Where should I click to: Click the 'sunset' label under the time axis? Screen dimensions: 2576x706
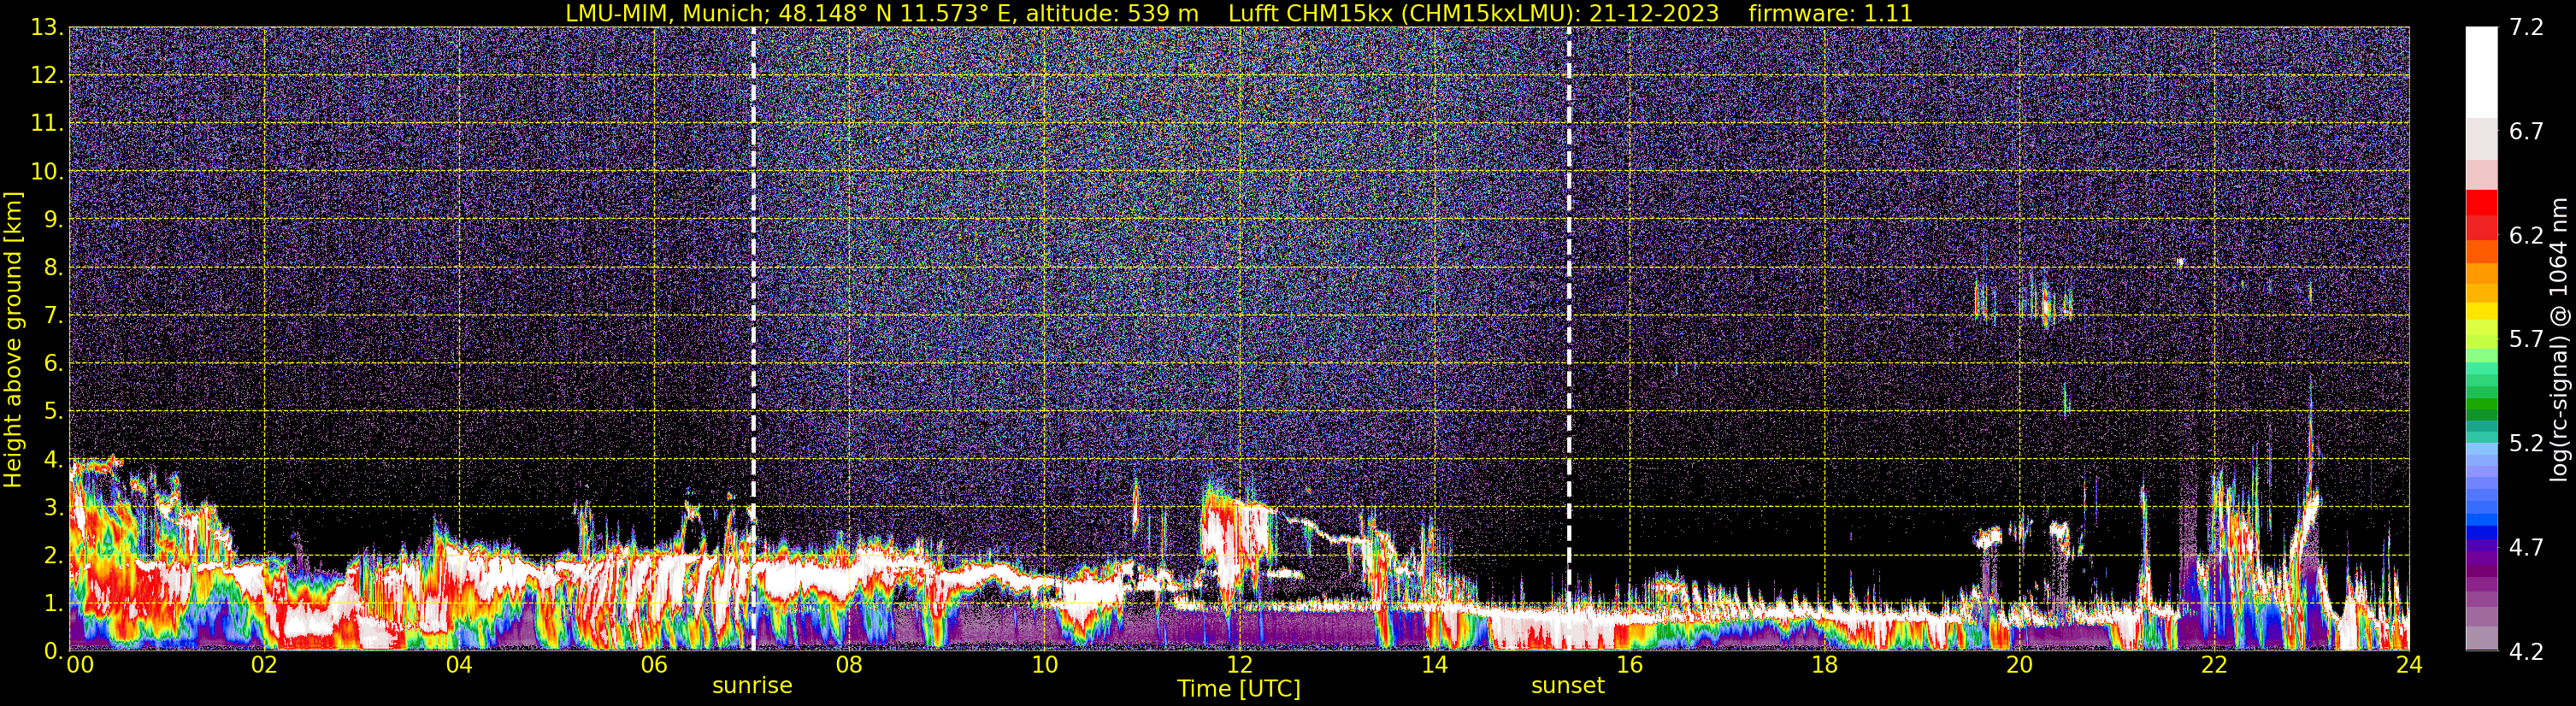coord(1567,686)
